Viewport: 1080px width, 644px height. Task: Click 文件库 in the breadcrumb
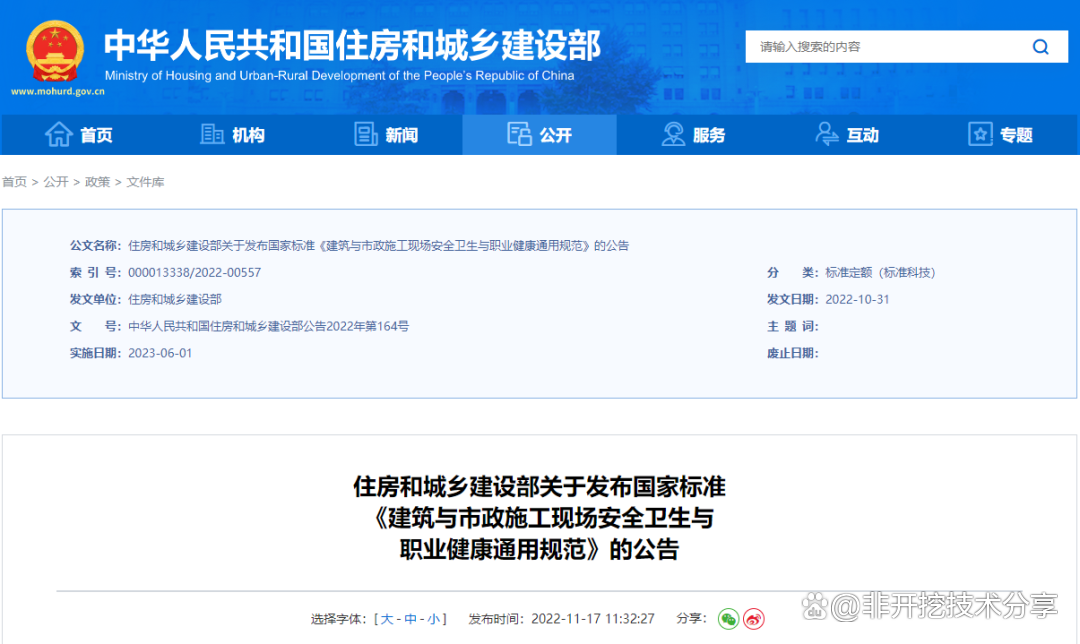coord(145,182)
